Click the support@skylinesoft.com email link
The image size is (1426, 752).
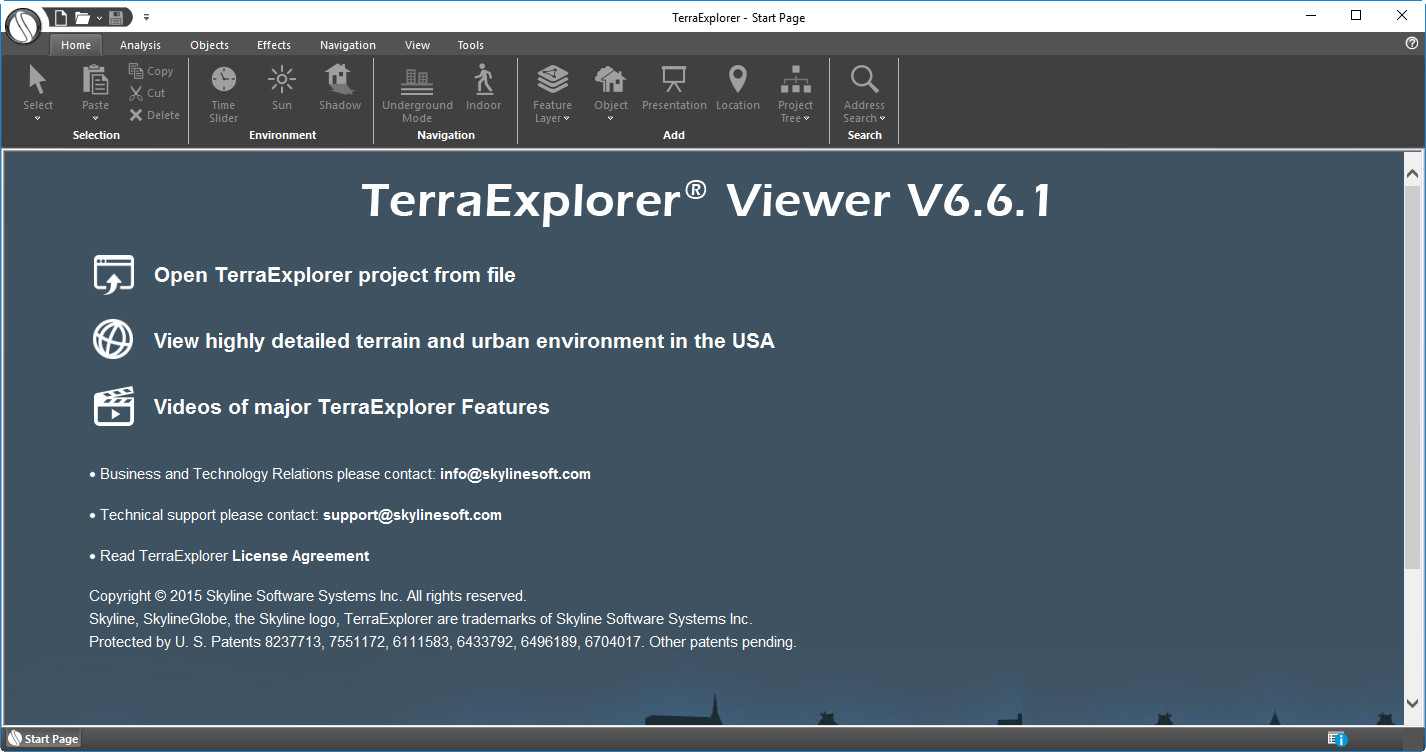coord(412,515)
